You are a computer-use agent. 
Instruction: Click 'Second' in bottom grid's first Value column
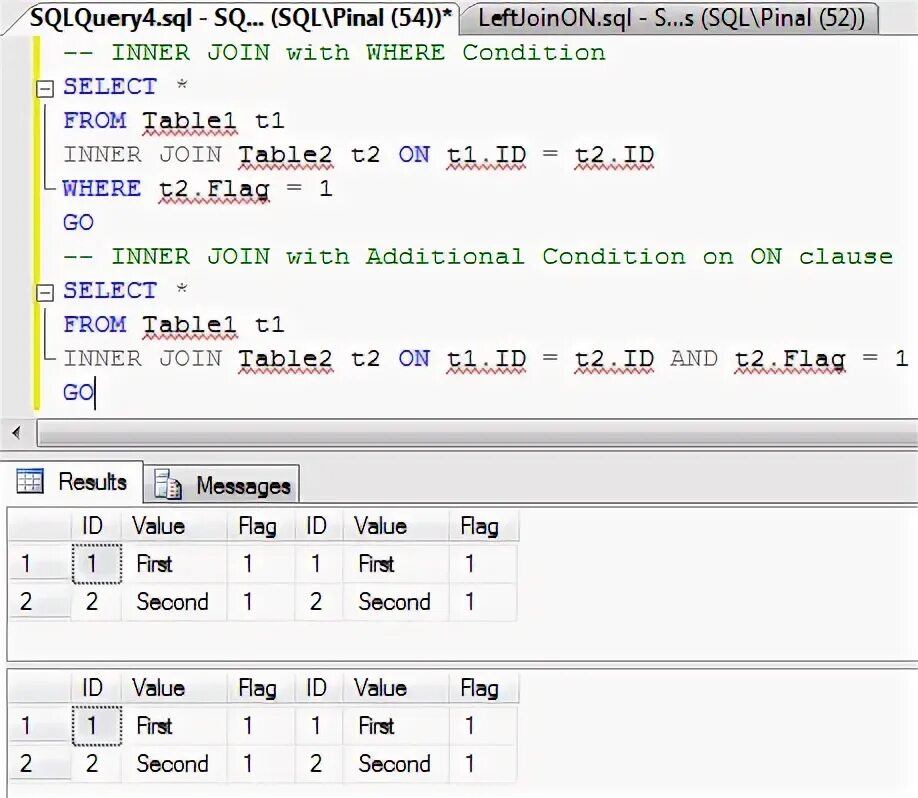point(174,763)
